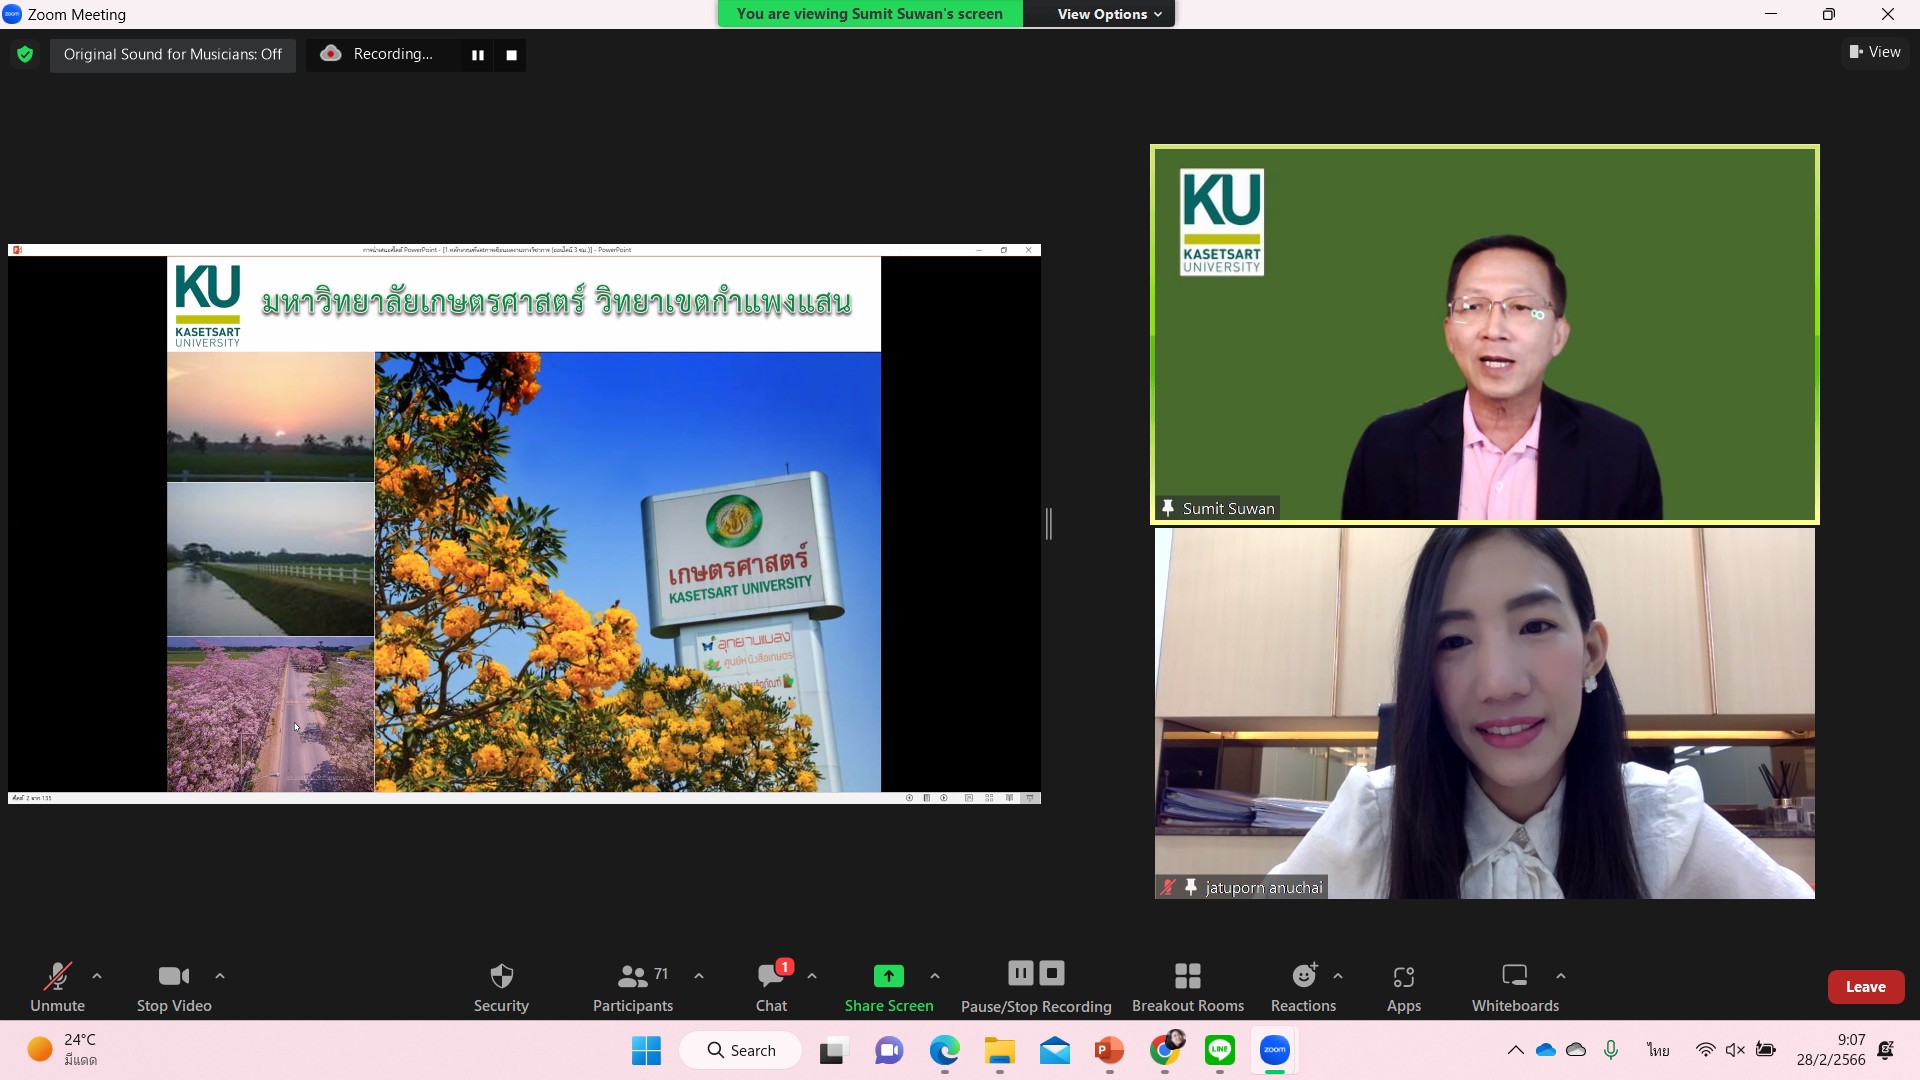Open the Security shield menu
Screen dimensions: 1920x1080
click(x=501, y=986)
